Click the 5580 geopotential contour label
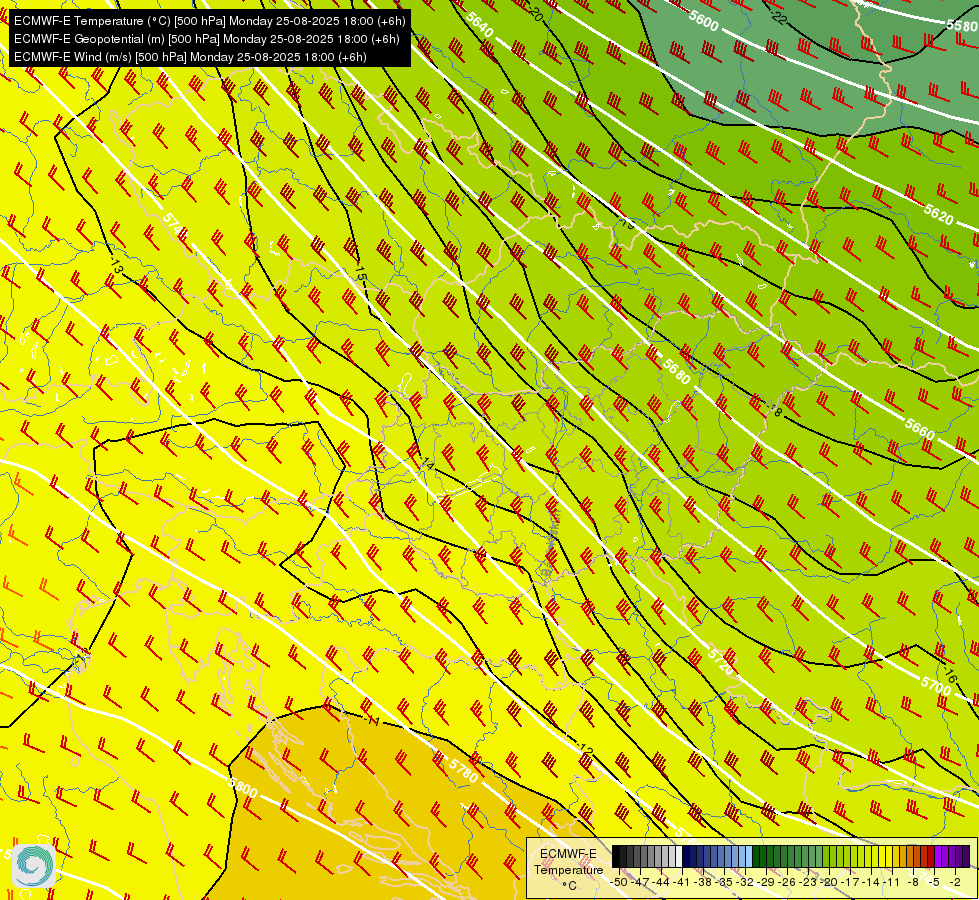 click(x=962, y=26)
